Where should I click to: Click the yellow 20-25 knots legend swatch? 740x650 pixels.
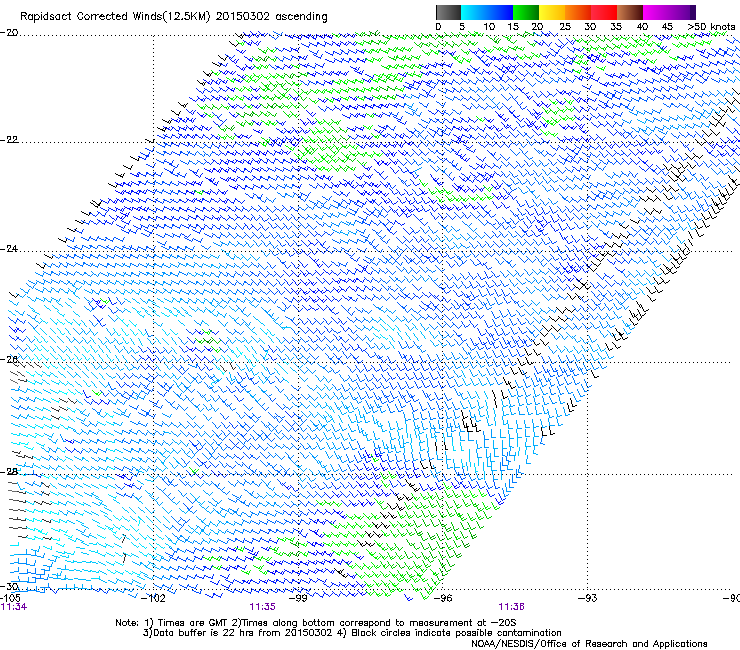(x=552, y=12)
